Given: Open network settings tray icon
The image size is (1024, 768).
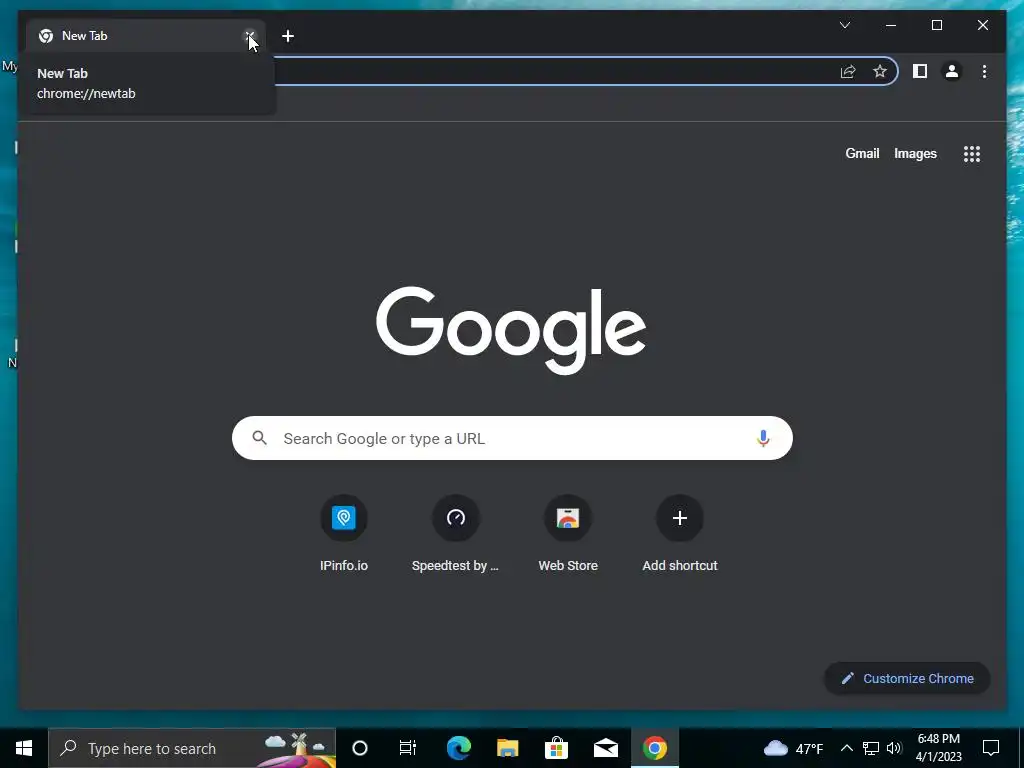Looking at the screenshot, I should (x=871, y=748).
